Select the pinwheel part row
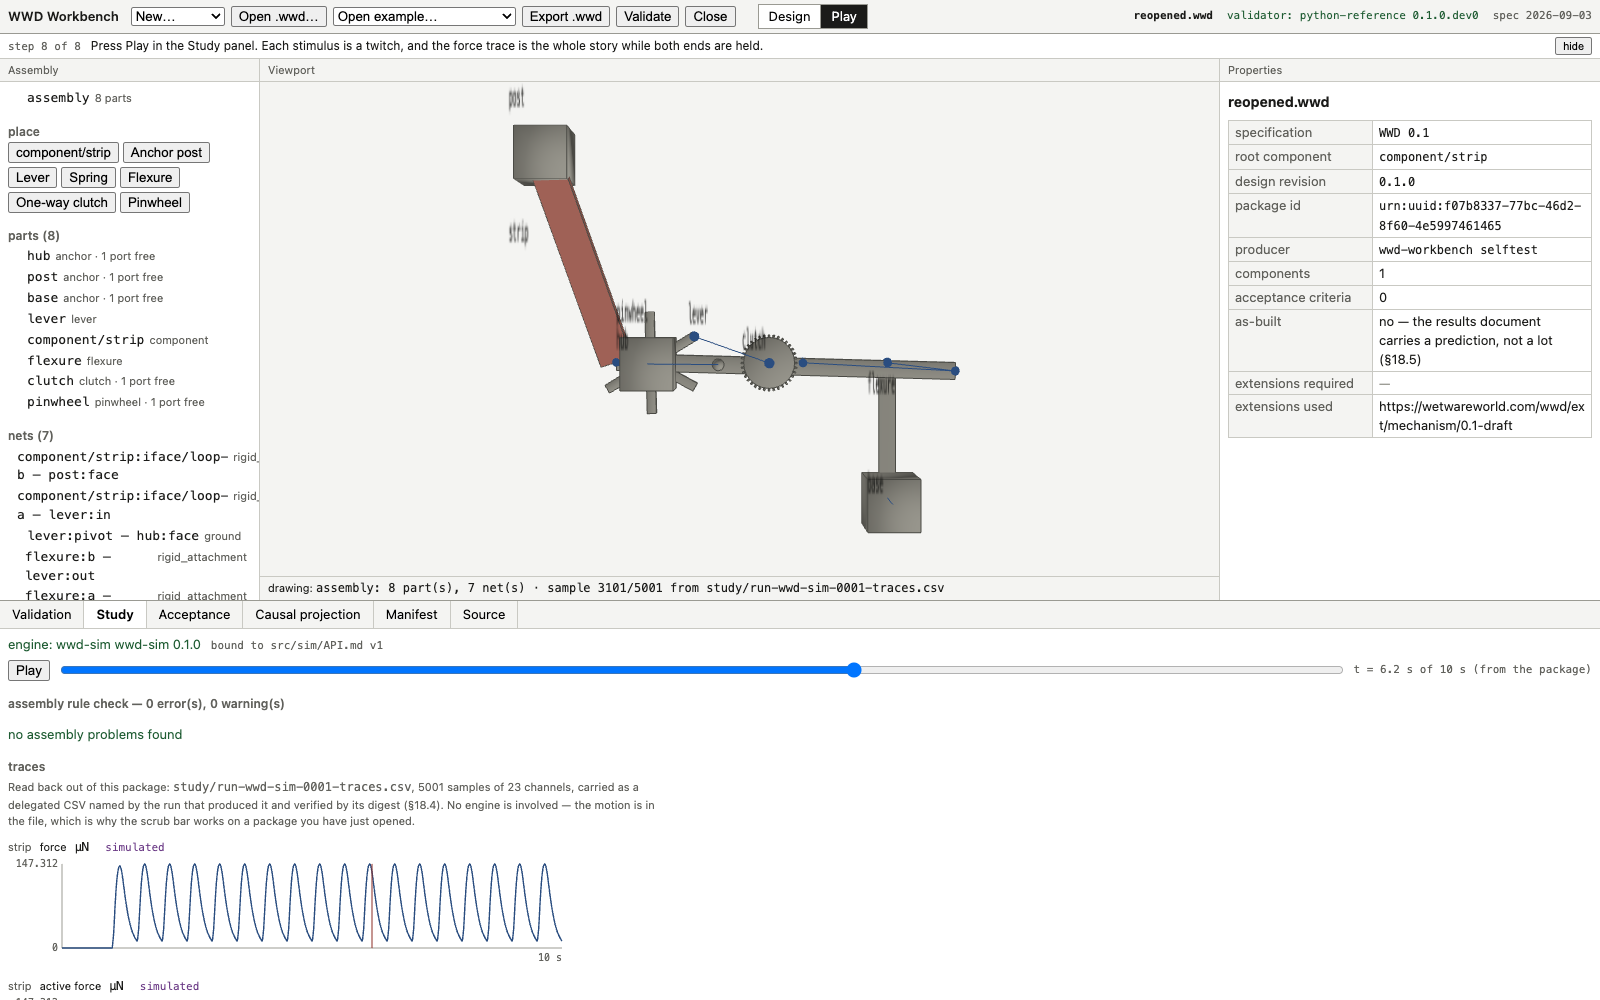Viewport: 1600px width, 1000px height. click(130, 402)
